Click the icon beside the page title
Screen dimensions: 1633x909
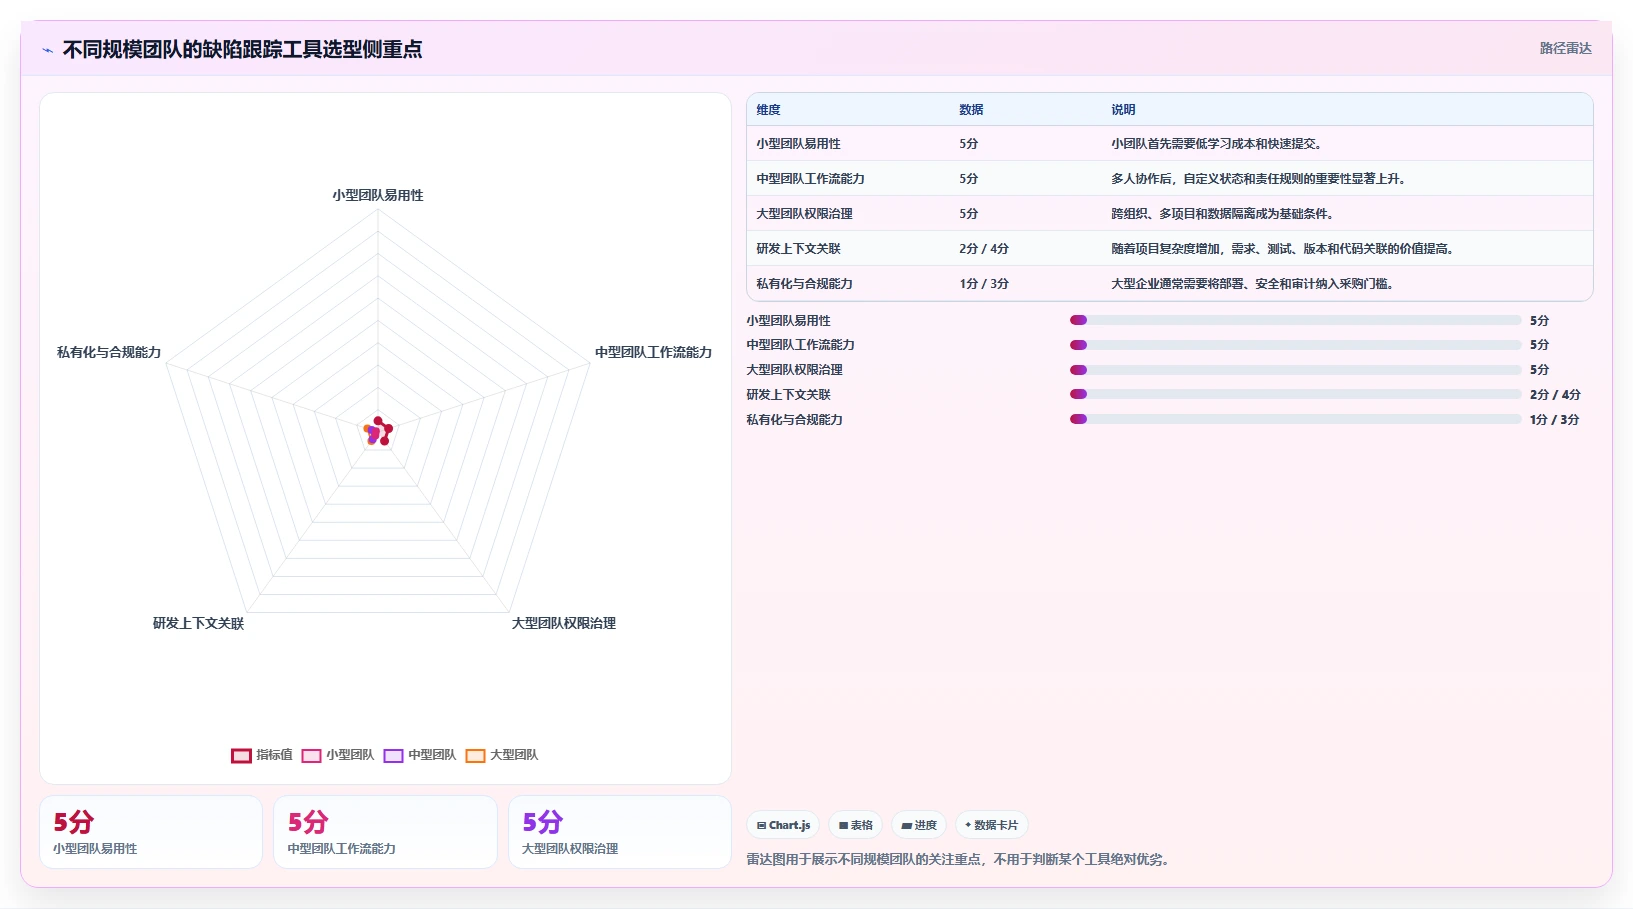[x=47, y=50]
